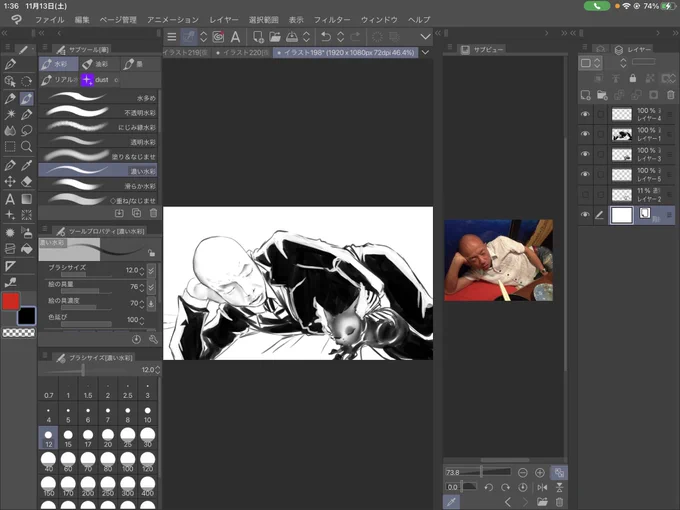Viewport: 680px width, 510px height.
Task: Delete the layer with Layer panel trash icon
Action: 670,95
